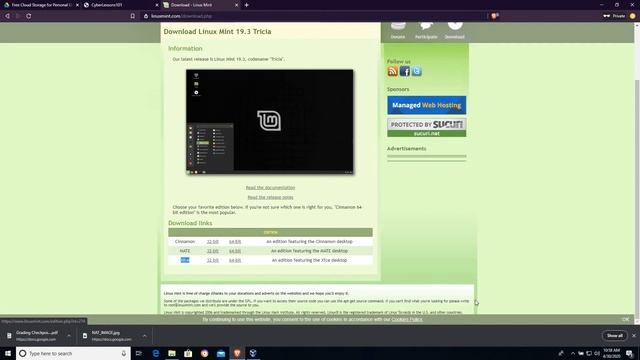Open the VirtualBox taskbar icon
Image resolution: width=640 pixels, height=360 pixels.
point(253,353)
